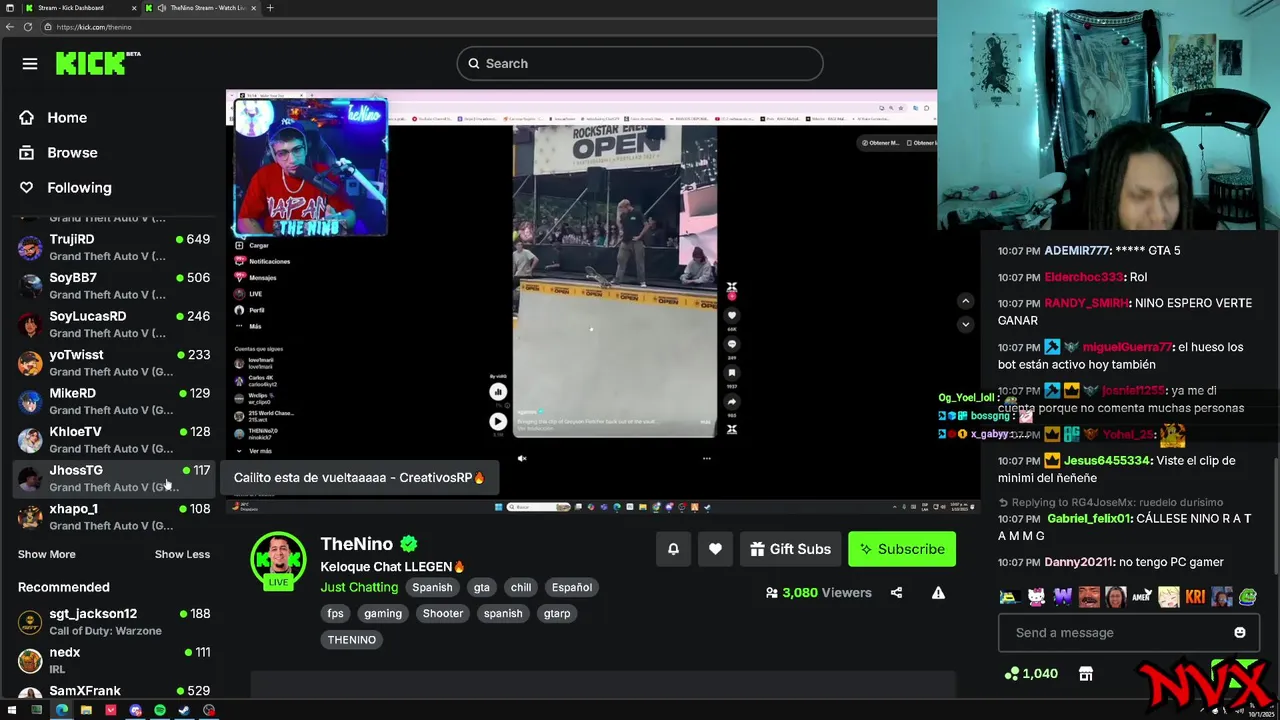Open xhapo_1 channel
The height and width of the screenshot is (720, 1280).
[114, 516]
